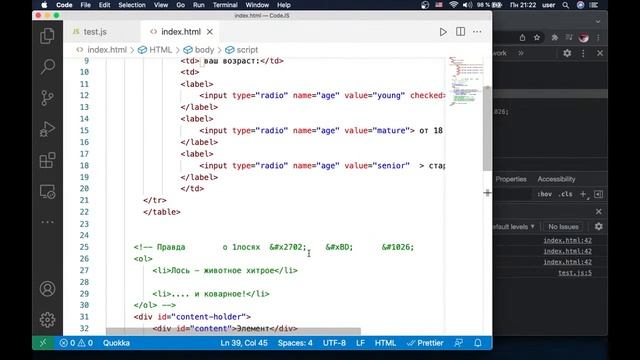The height and width of the screenshot is (360, 640).
Task: Click editor horizontal scrollbar
Action: (233, 330)
